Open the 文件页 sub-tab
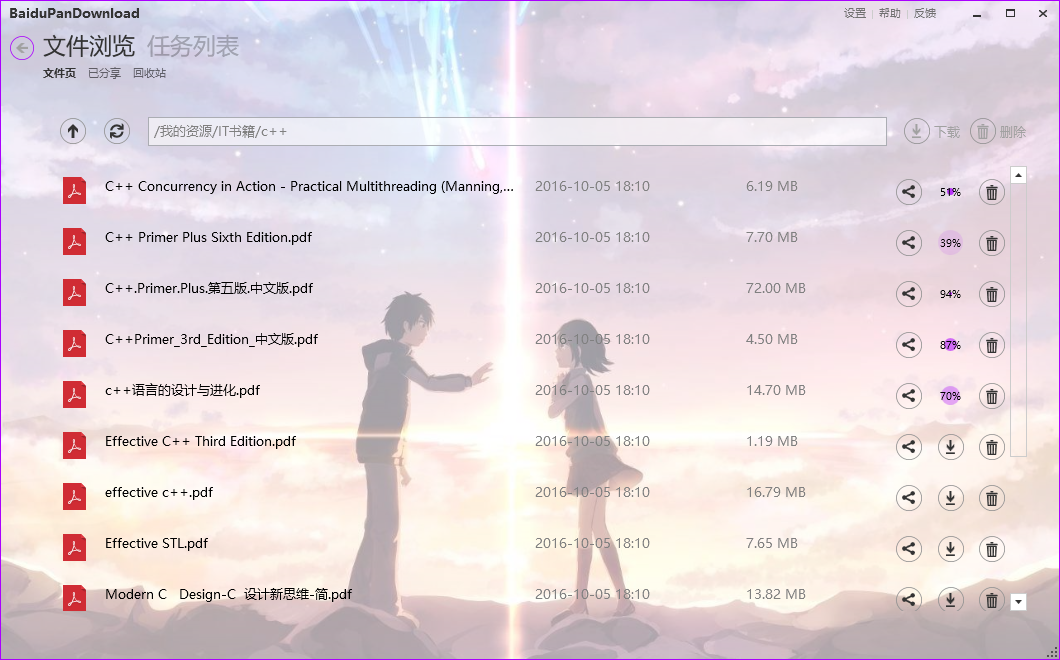 point(59,73)
